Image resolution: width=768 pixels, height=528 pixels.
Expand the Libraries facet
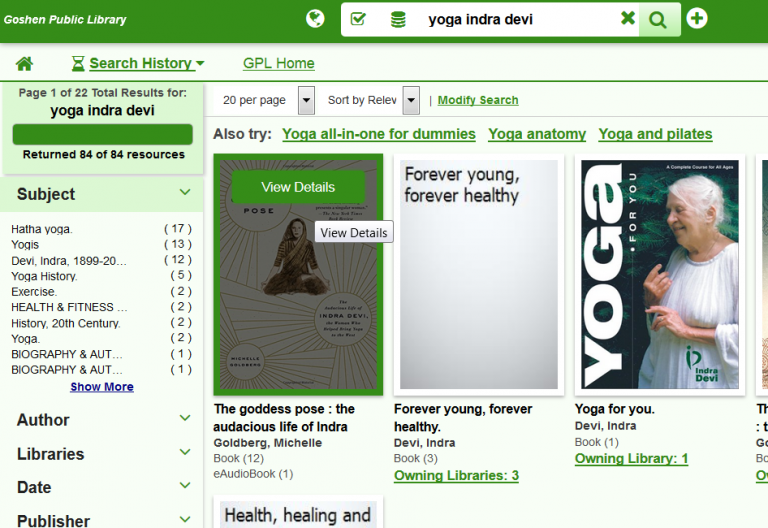tap(185, 452)
